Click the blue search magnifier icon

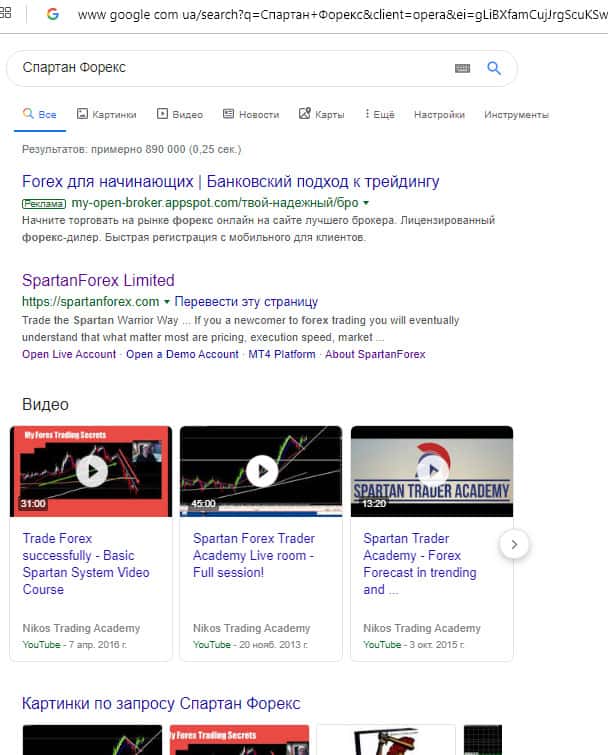coord(493,68)
